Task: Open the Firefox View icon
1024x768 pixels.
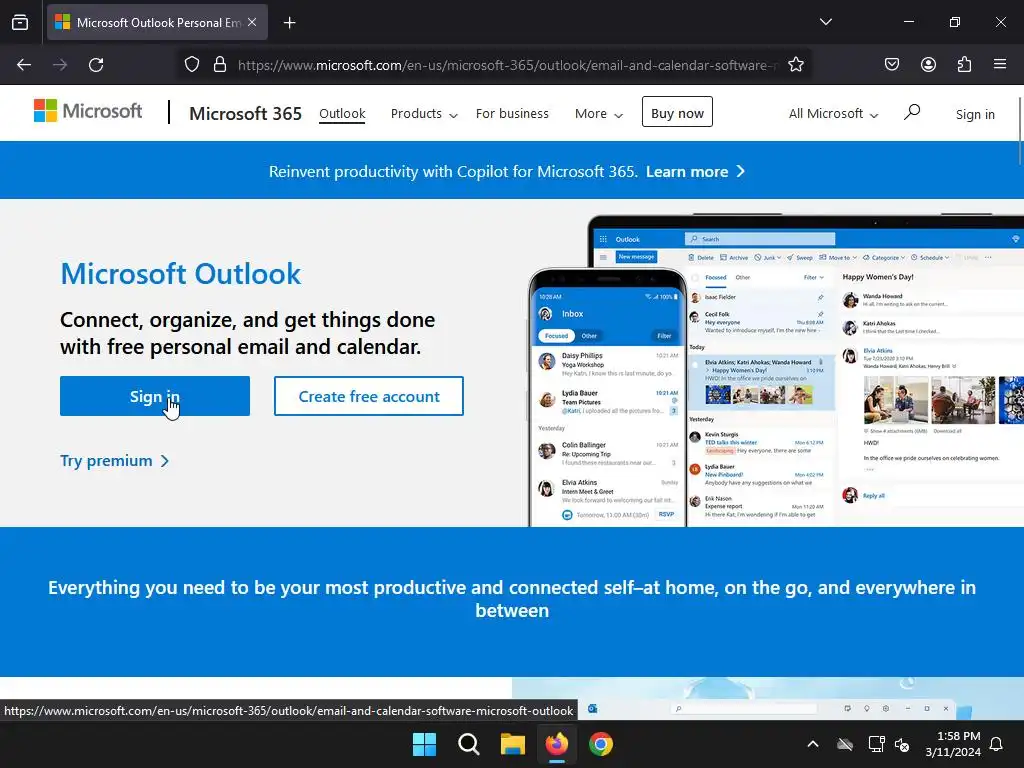Action: [x=20, y=22]
